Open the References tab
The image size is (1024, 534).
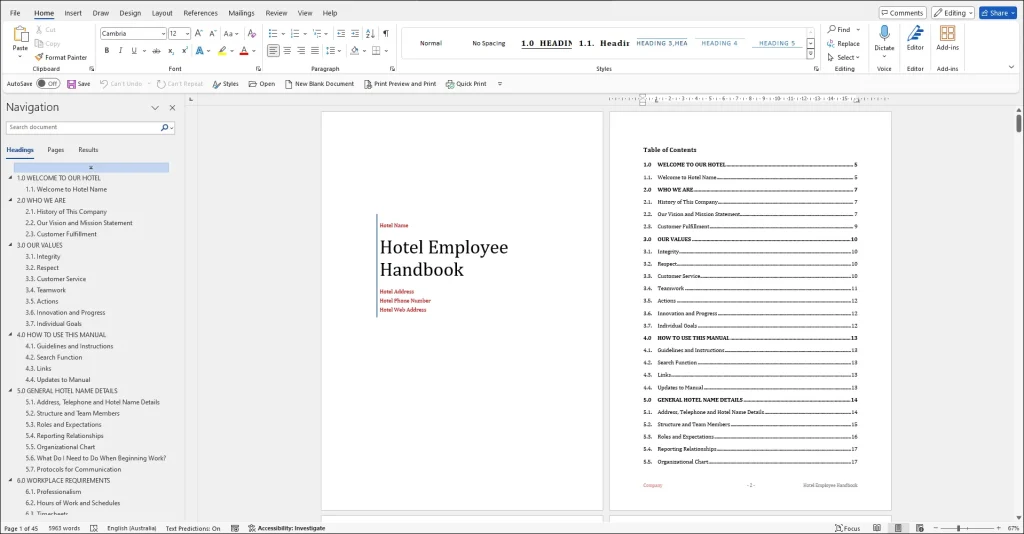[x=200, y=13]
